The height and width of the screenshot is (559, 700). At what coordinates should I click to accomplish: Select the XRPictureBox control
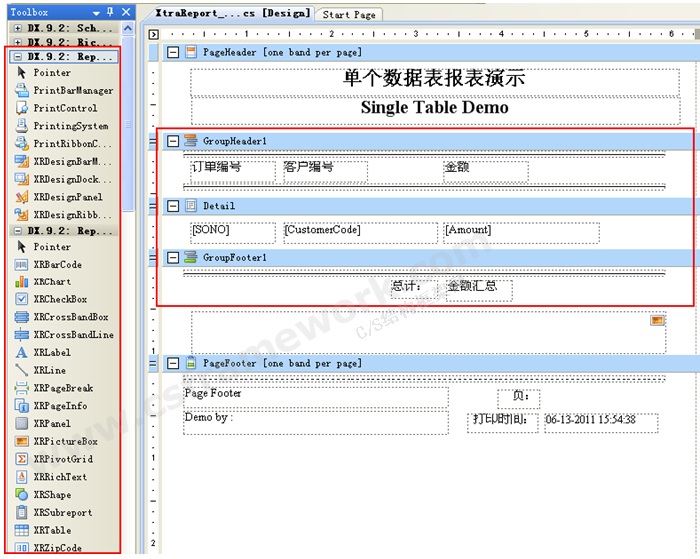65,441
